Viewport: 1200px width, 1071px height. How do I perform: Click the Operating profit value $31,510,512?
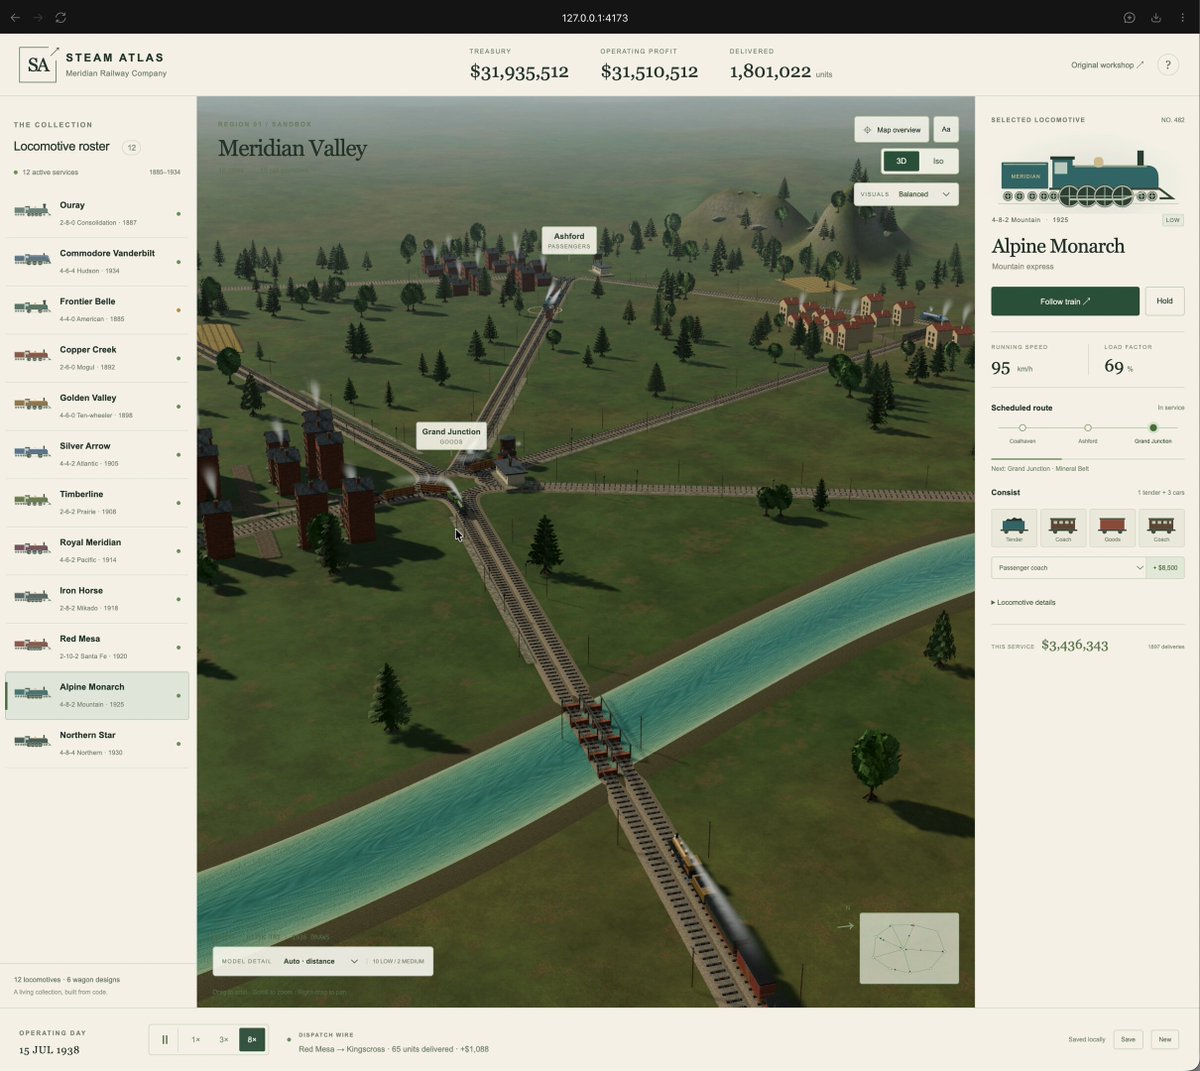tap(649, 71)
